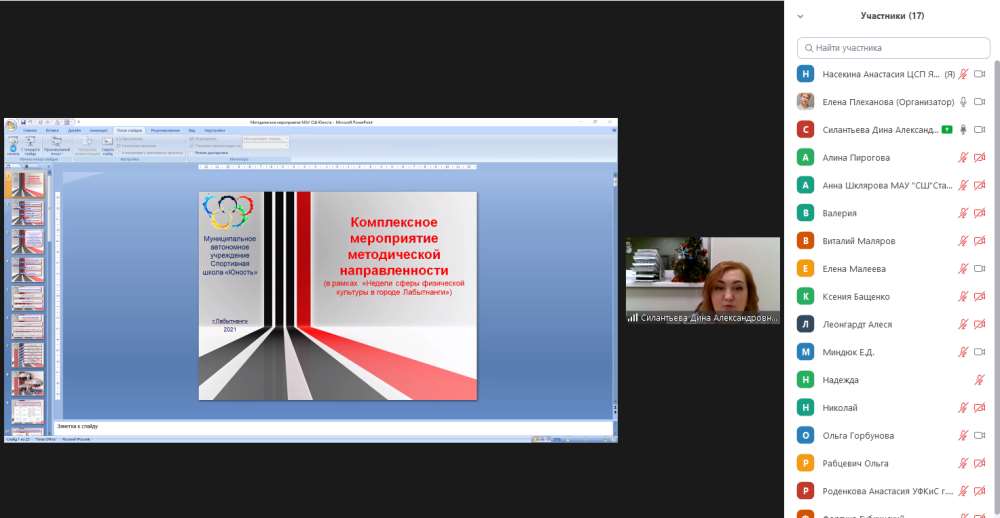Click Силантьева Дина's active microphone icon

pyautogui.click(x=964, y=130)
